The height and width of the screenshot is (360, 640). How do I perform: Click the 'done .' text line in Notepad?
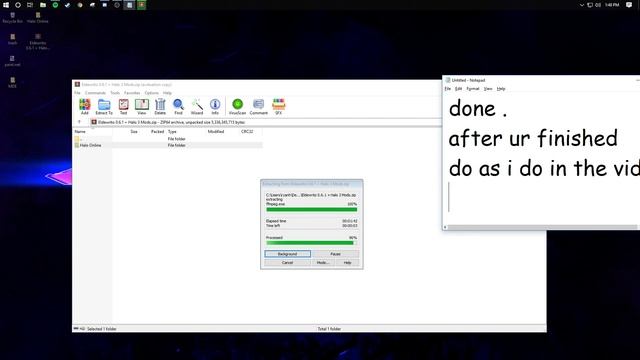click(x=478, y=109)
